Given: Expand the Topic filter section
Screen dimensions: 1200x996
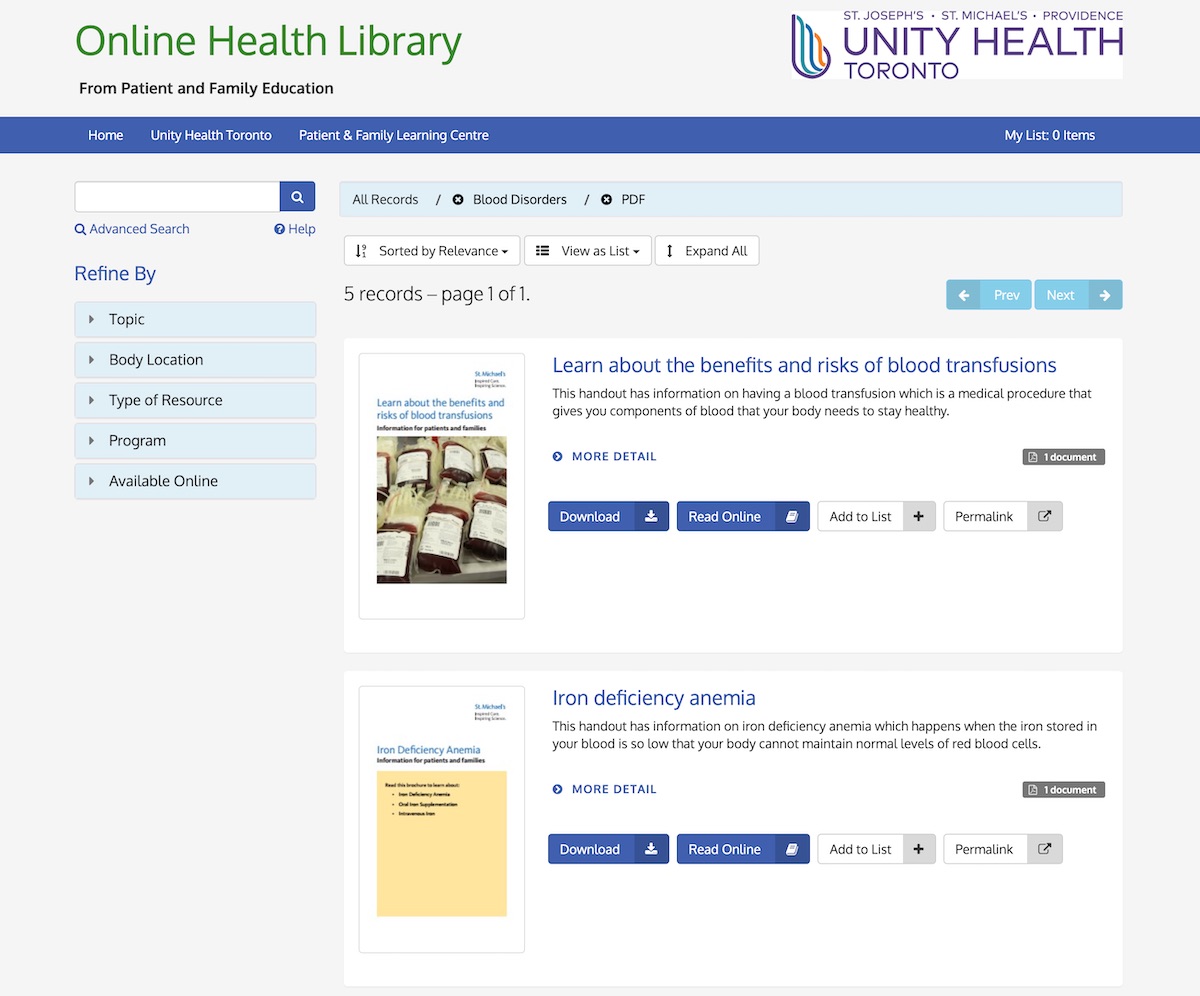Looking at the screenshot, I should point(194,319).
